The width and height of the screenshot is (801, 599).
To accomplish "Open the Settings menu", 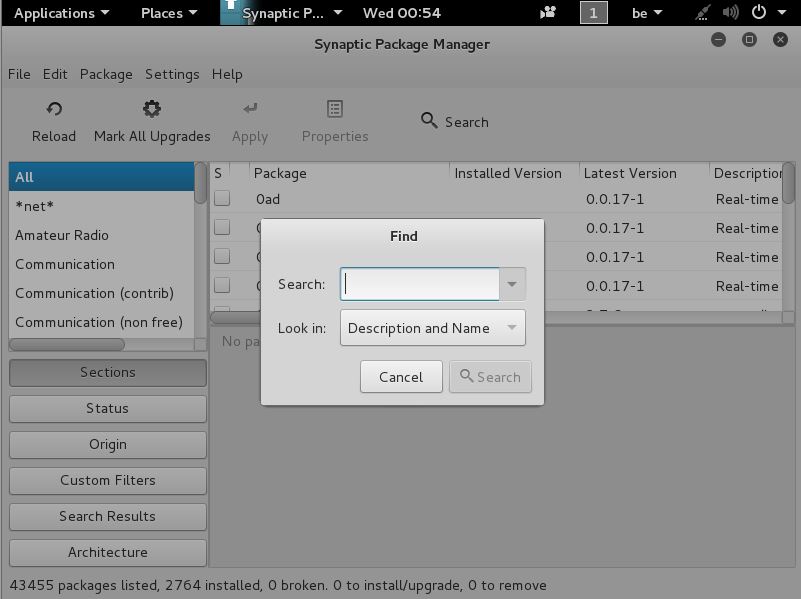I will coord(172,74).
